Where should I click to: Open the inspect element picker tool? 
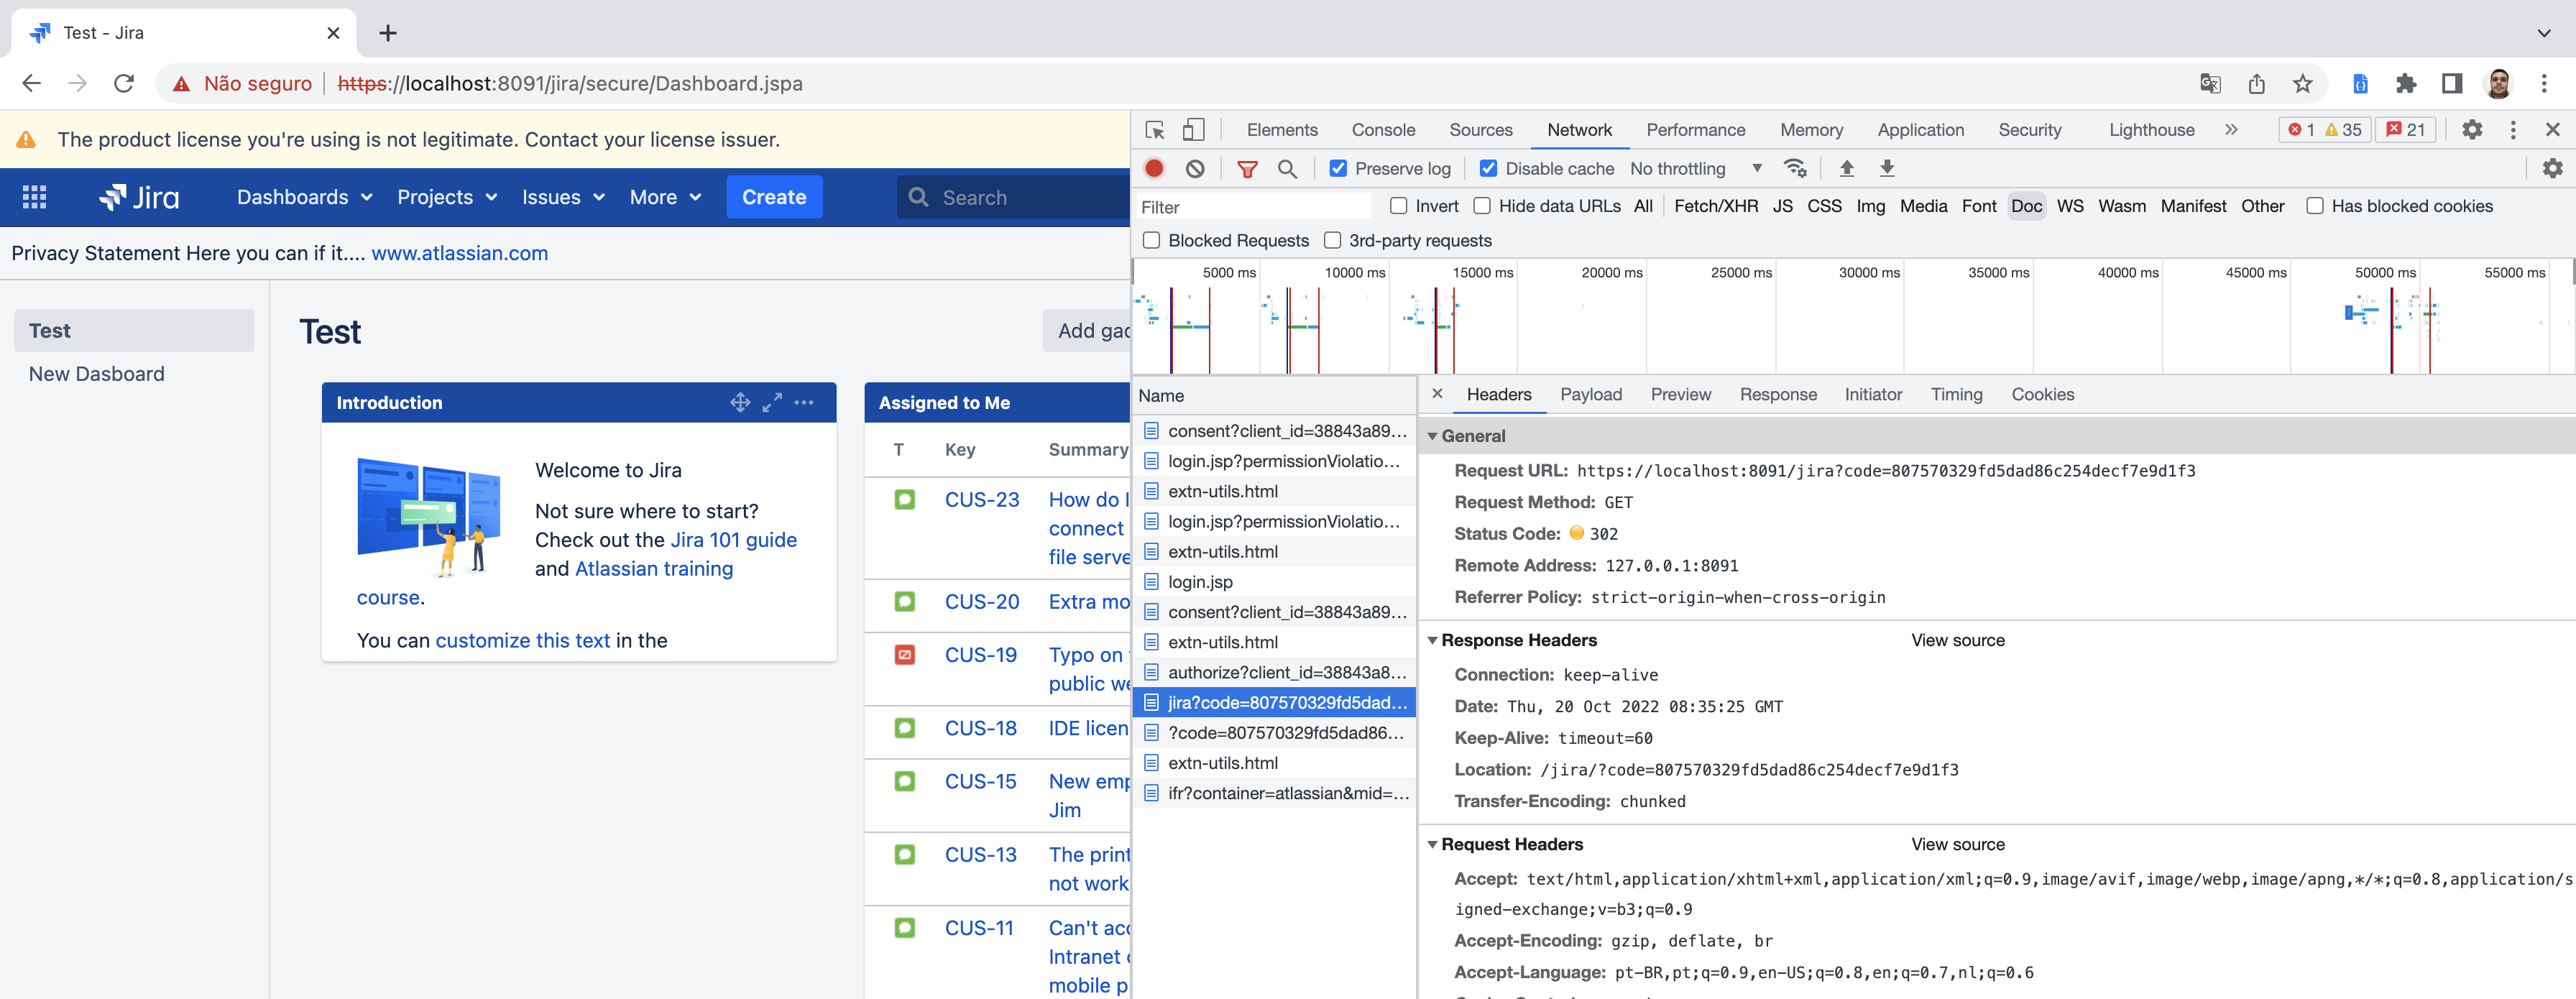(x=1155, y=130)
